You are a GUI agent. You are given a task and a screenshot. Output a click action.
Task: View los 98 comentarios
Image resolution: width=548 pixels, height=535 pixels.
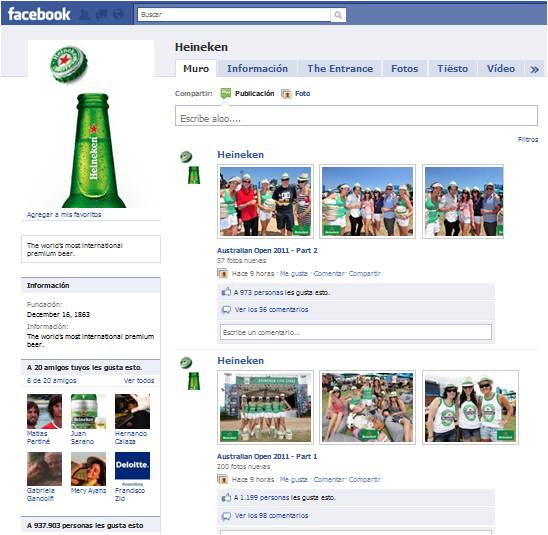coord(271,515)
